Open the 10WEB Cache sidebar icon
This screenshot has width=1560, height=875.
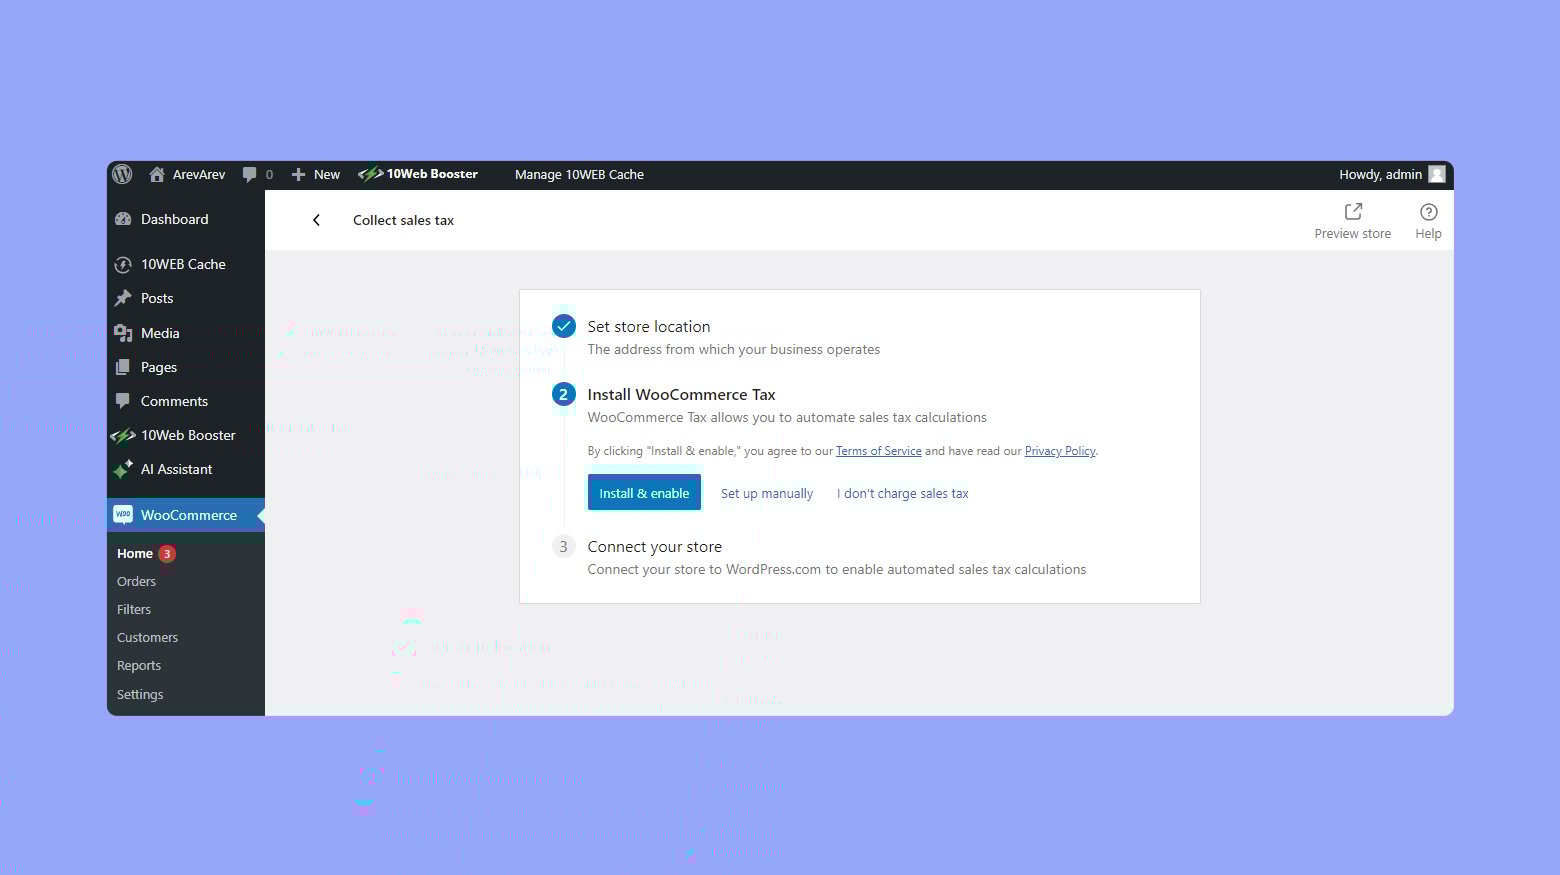click(x=123, y=265)
